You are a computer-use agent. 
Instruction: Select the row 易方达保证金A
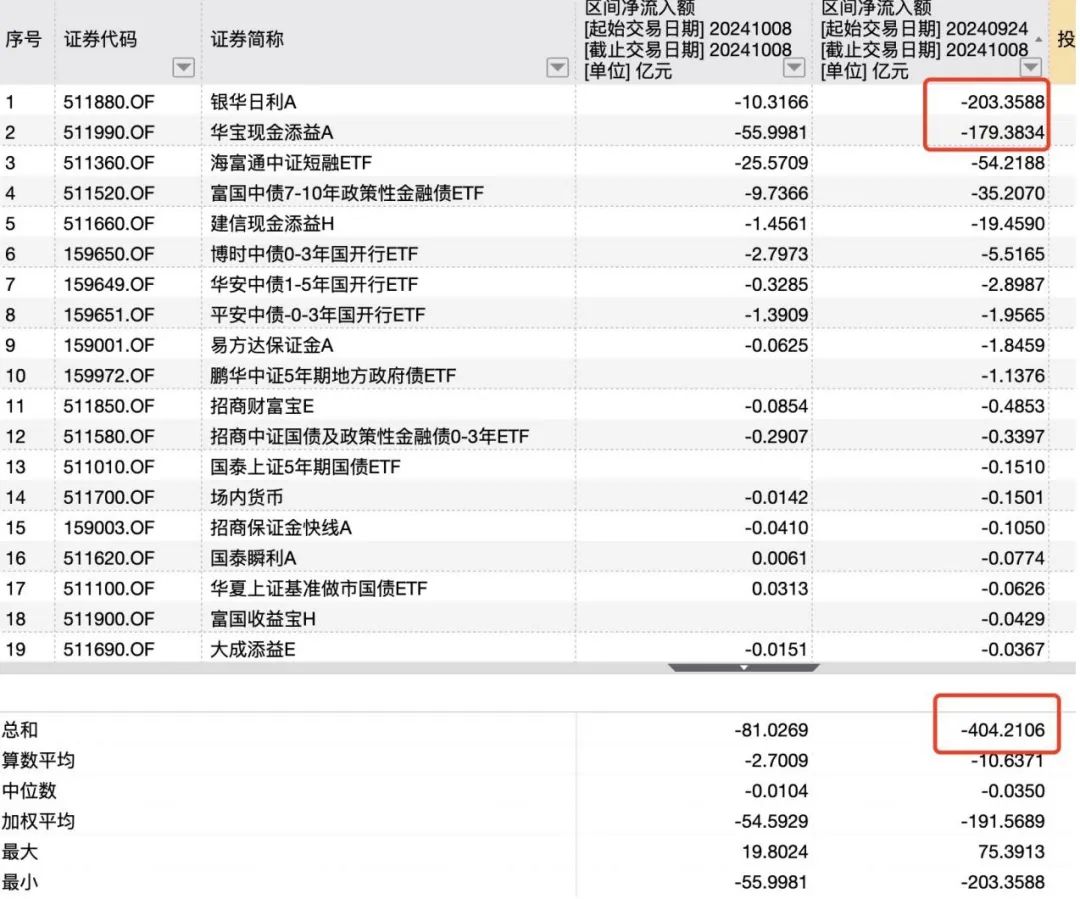[525, 345]
